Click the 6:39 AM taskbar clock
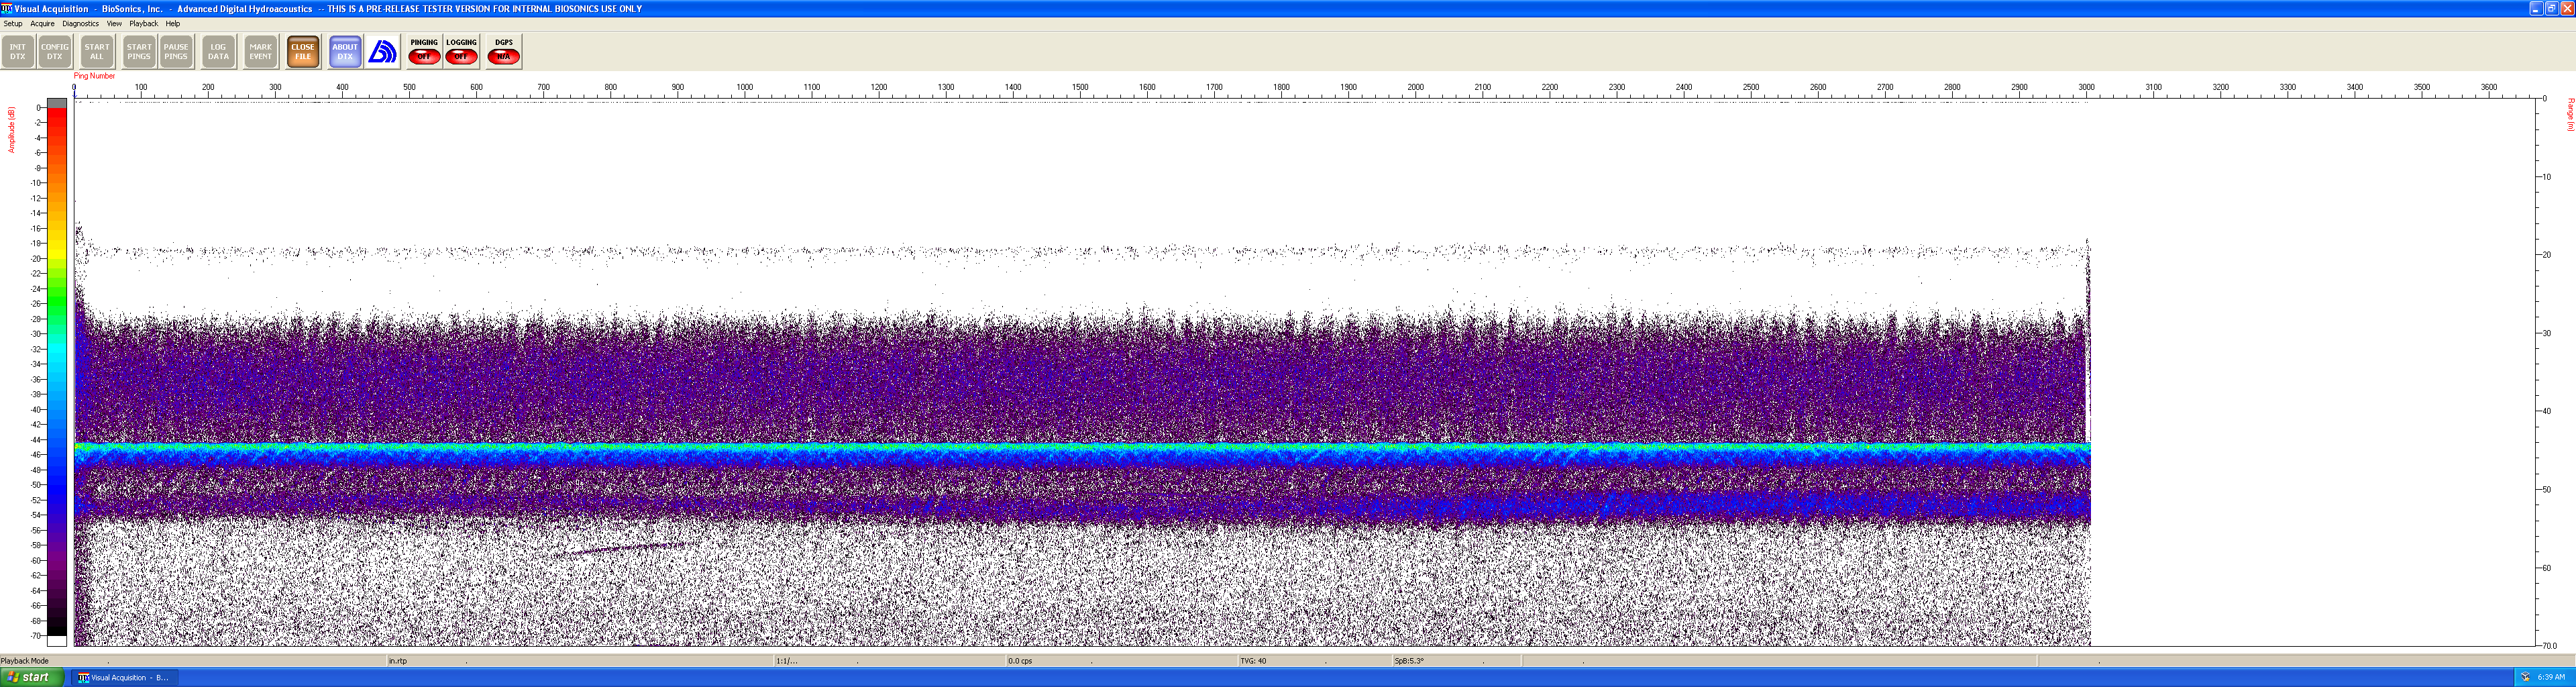Screen dimensions: 2576x687 (x=2551, y=677)
